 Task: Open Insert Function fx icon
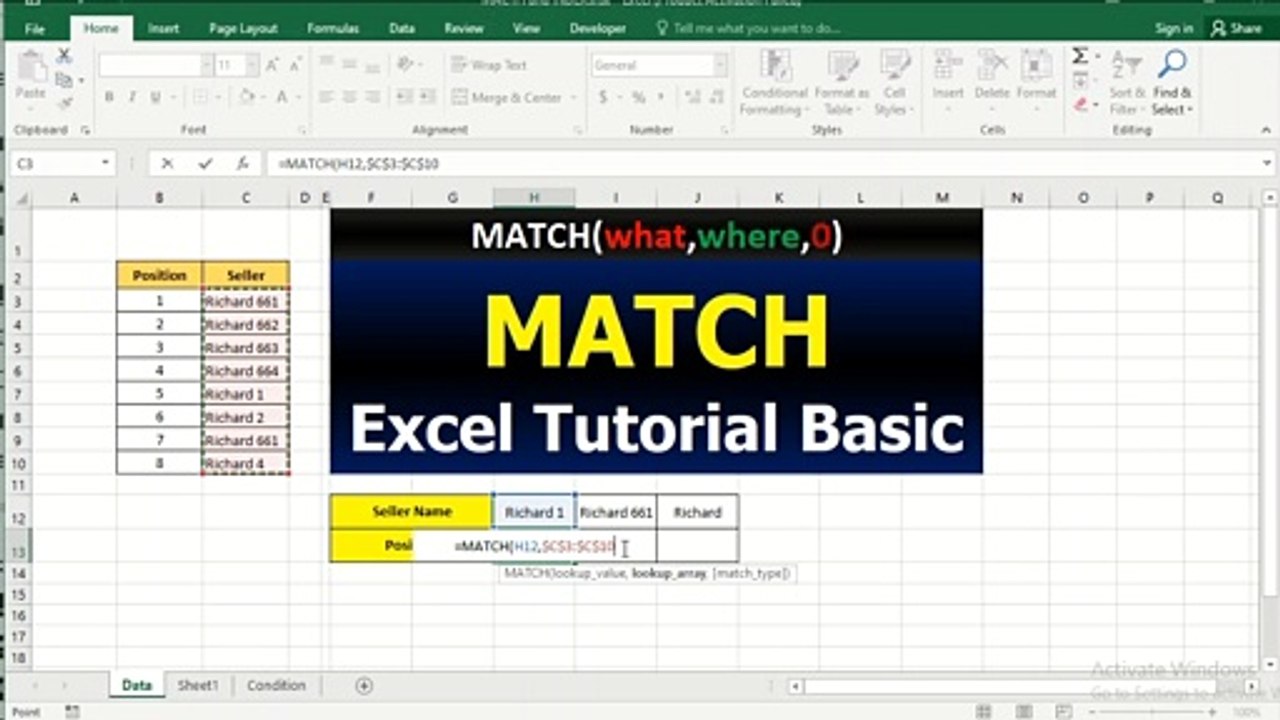coord(241,163)
